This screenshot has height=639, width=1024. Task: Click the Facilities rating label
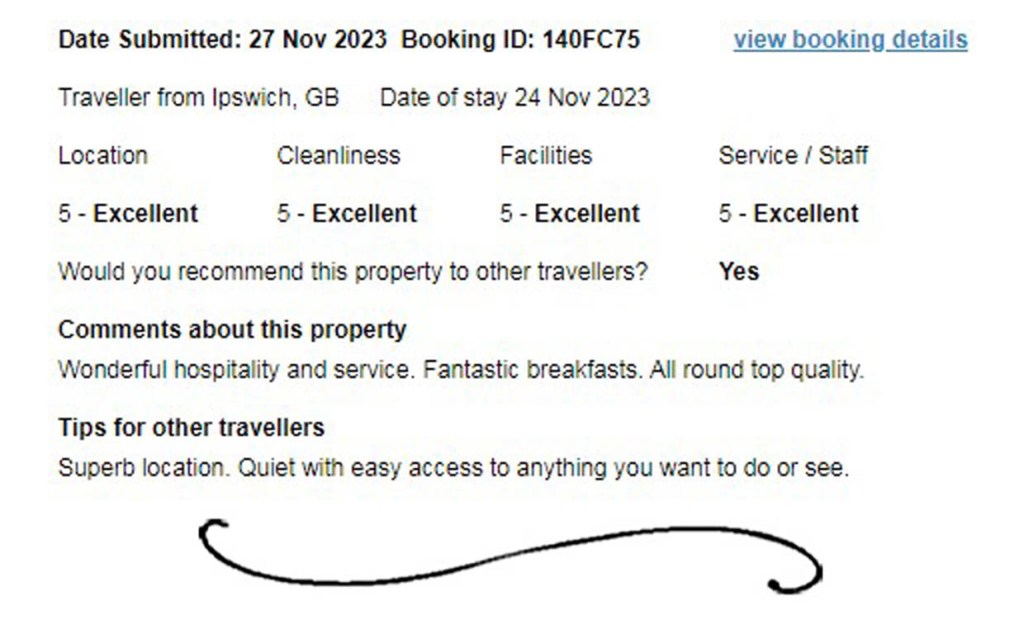pyautogui.click(x=546, y=156)
